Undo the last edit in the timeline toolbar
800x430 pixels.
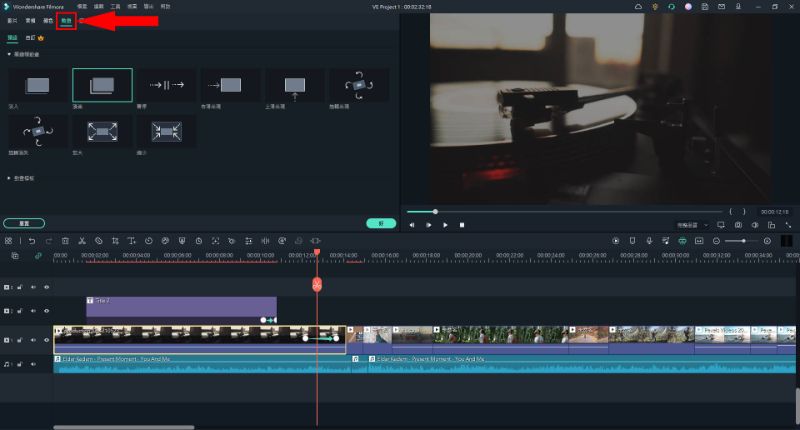(32, 241)
